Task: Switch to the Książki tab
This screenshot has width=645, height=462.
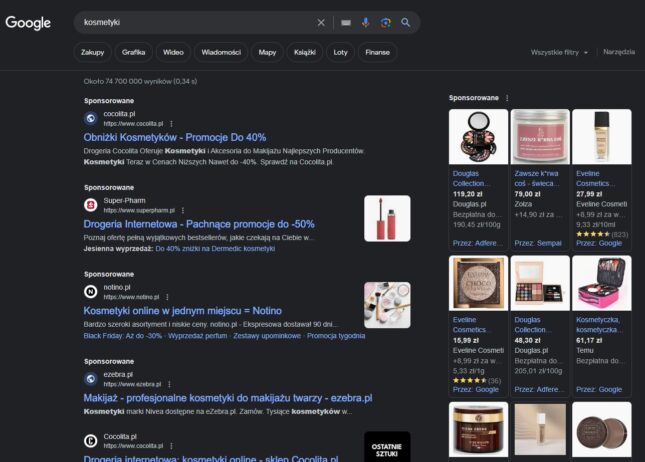Action: click(305, 52)
